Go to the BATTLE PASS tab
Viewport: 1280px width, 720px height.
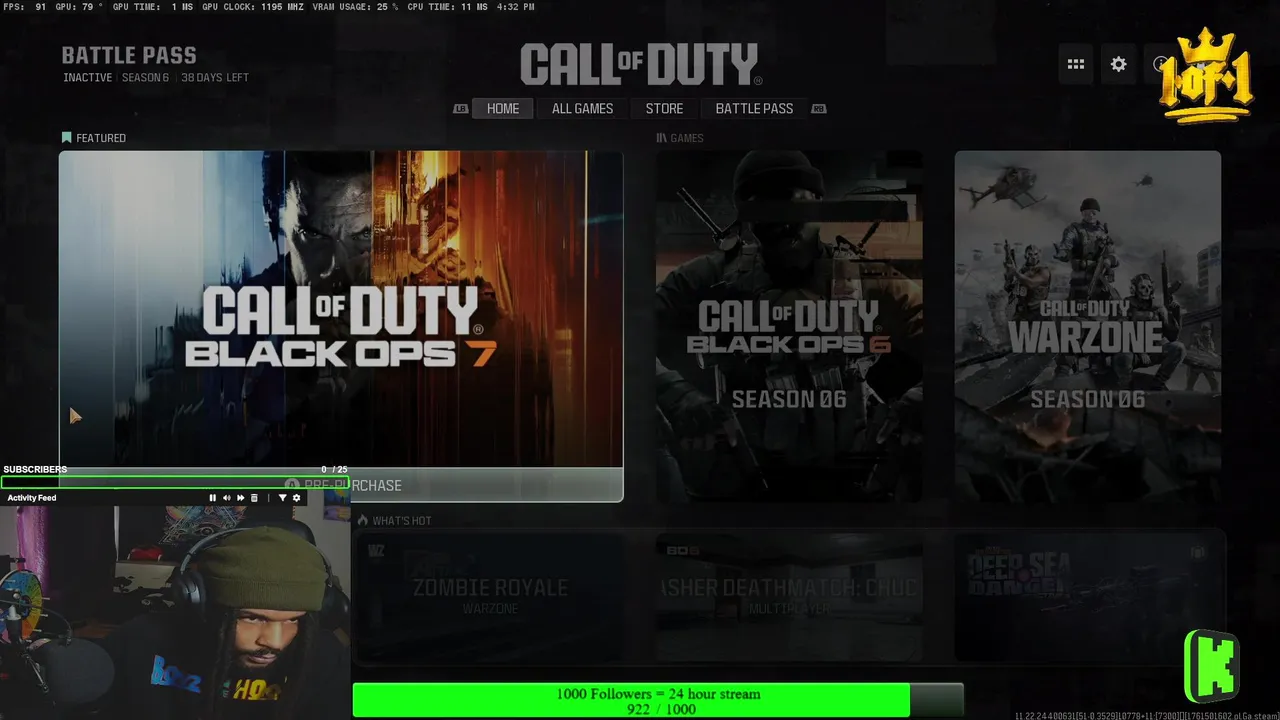click(x=754, y=109)
